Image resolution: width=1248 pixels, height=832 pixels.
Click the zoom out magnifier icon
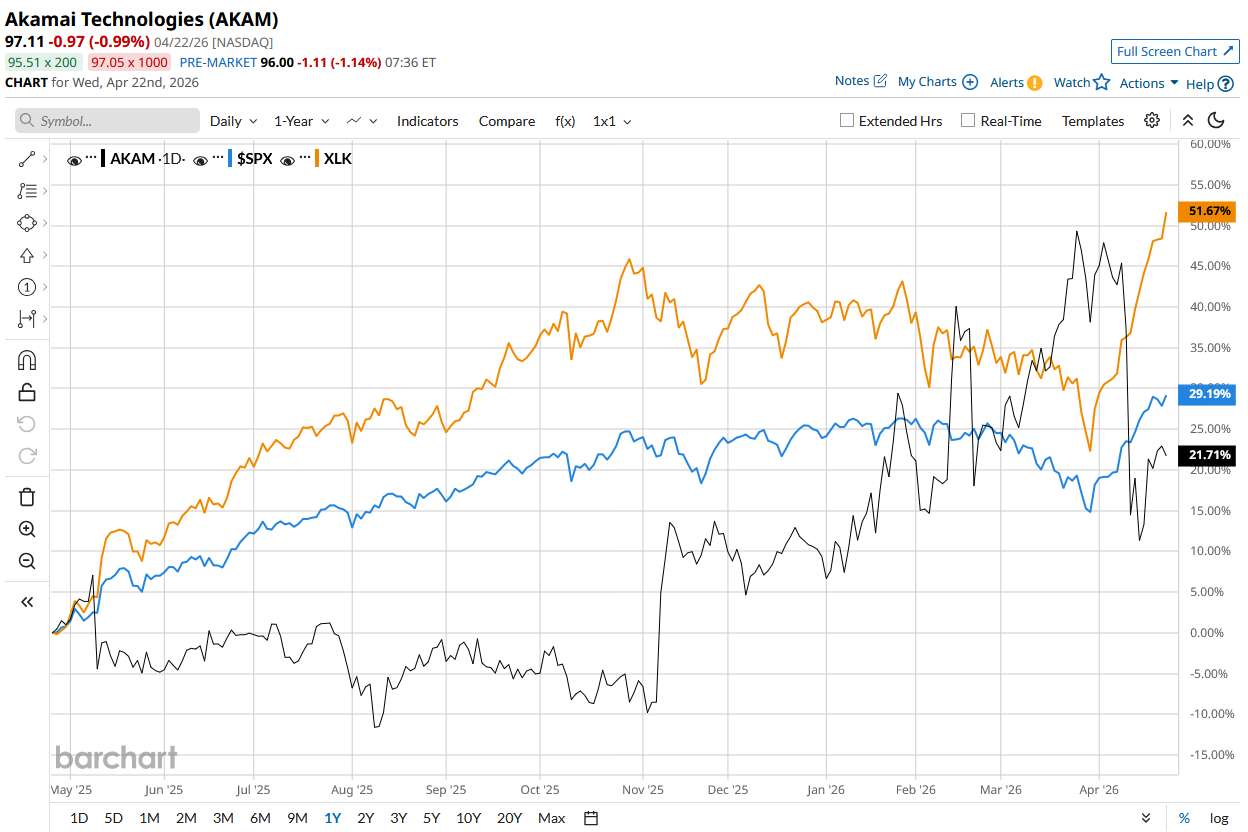click(x=27, y=561)
